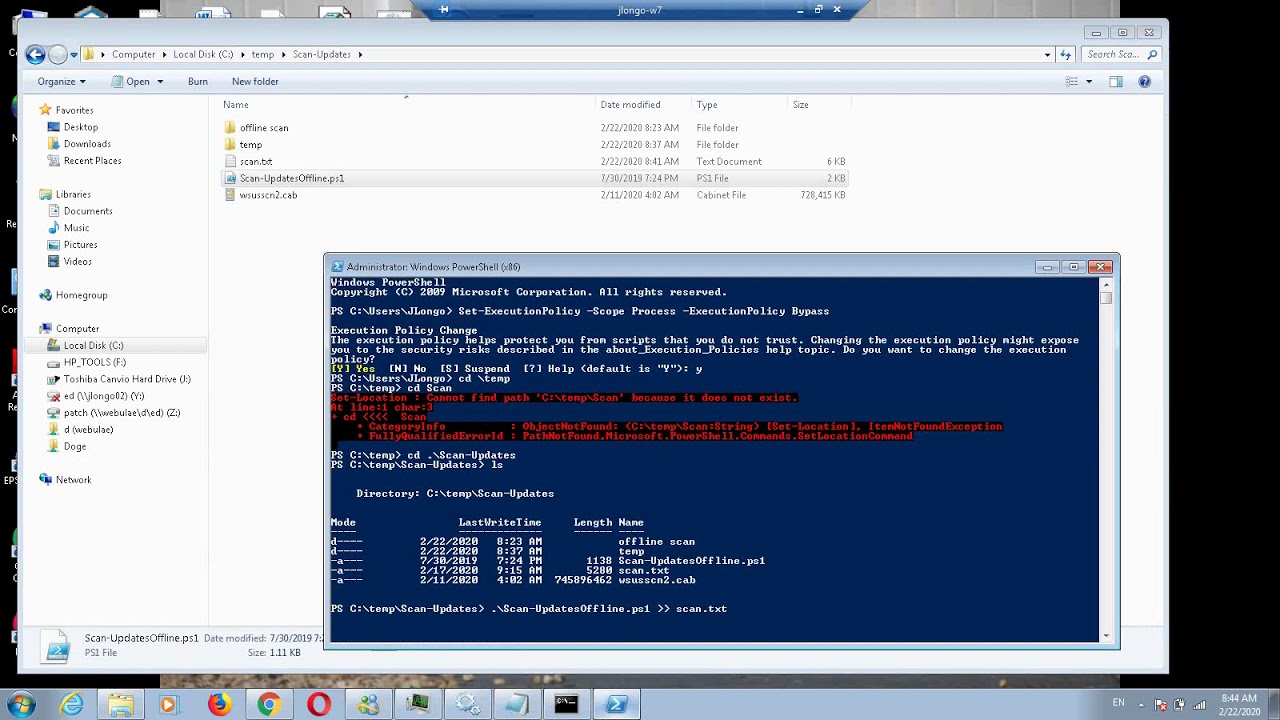Select Toshiba Canvio Hard Drive (J:)
This screenshot has height=720, width=1280.
(x=127, y=379)
